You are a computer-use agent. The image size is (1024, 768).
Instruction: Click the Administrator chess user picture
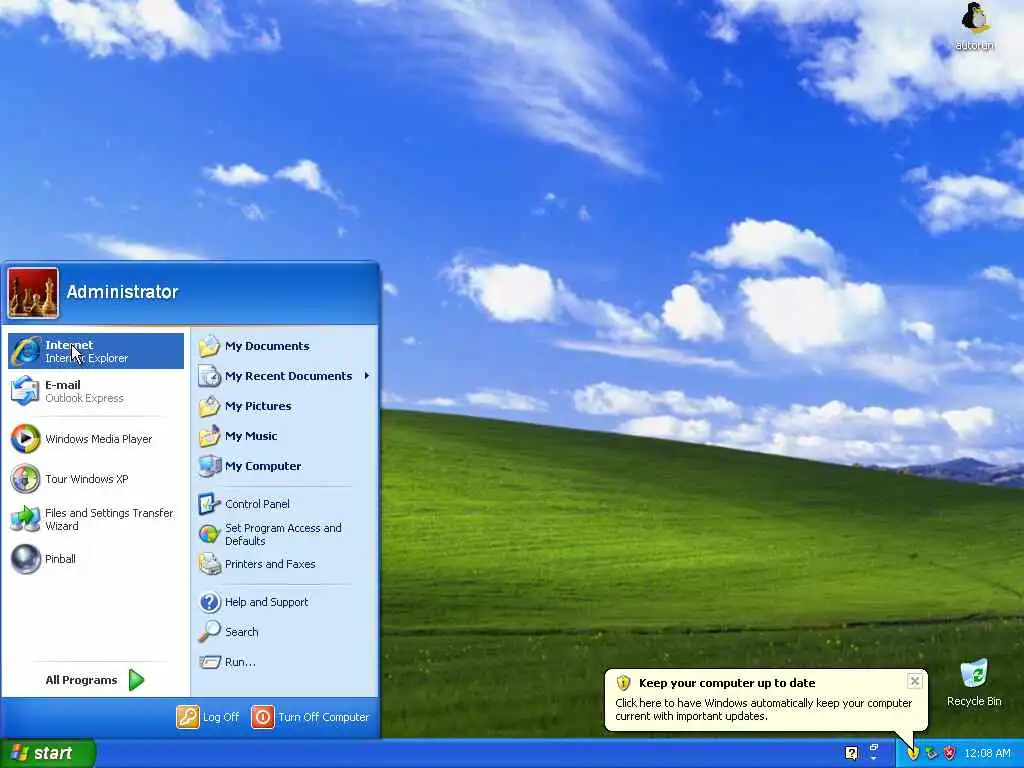[33, 293]
